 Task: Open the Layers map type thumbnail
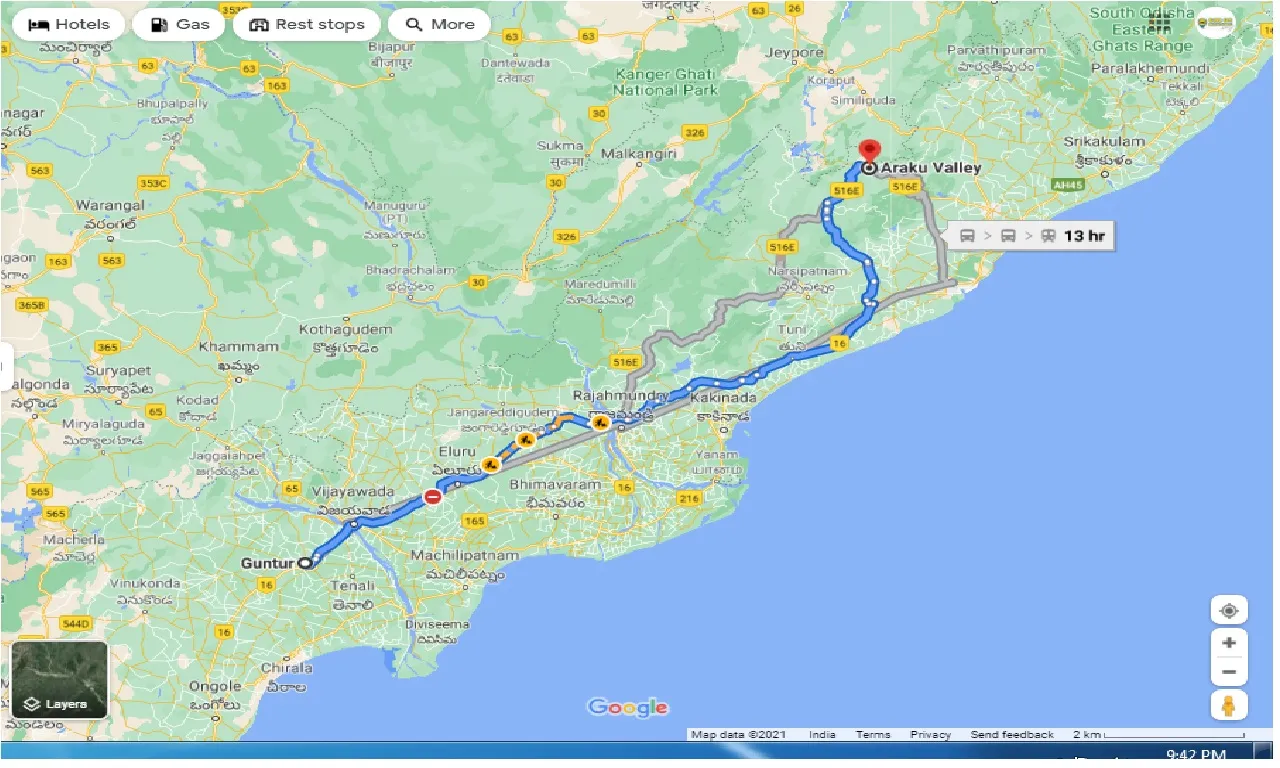[58, 681]
